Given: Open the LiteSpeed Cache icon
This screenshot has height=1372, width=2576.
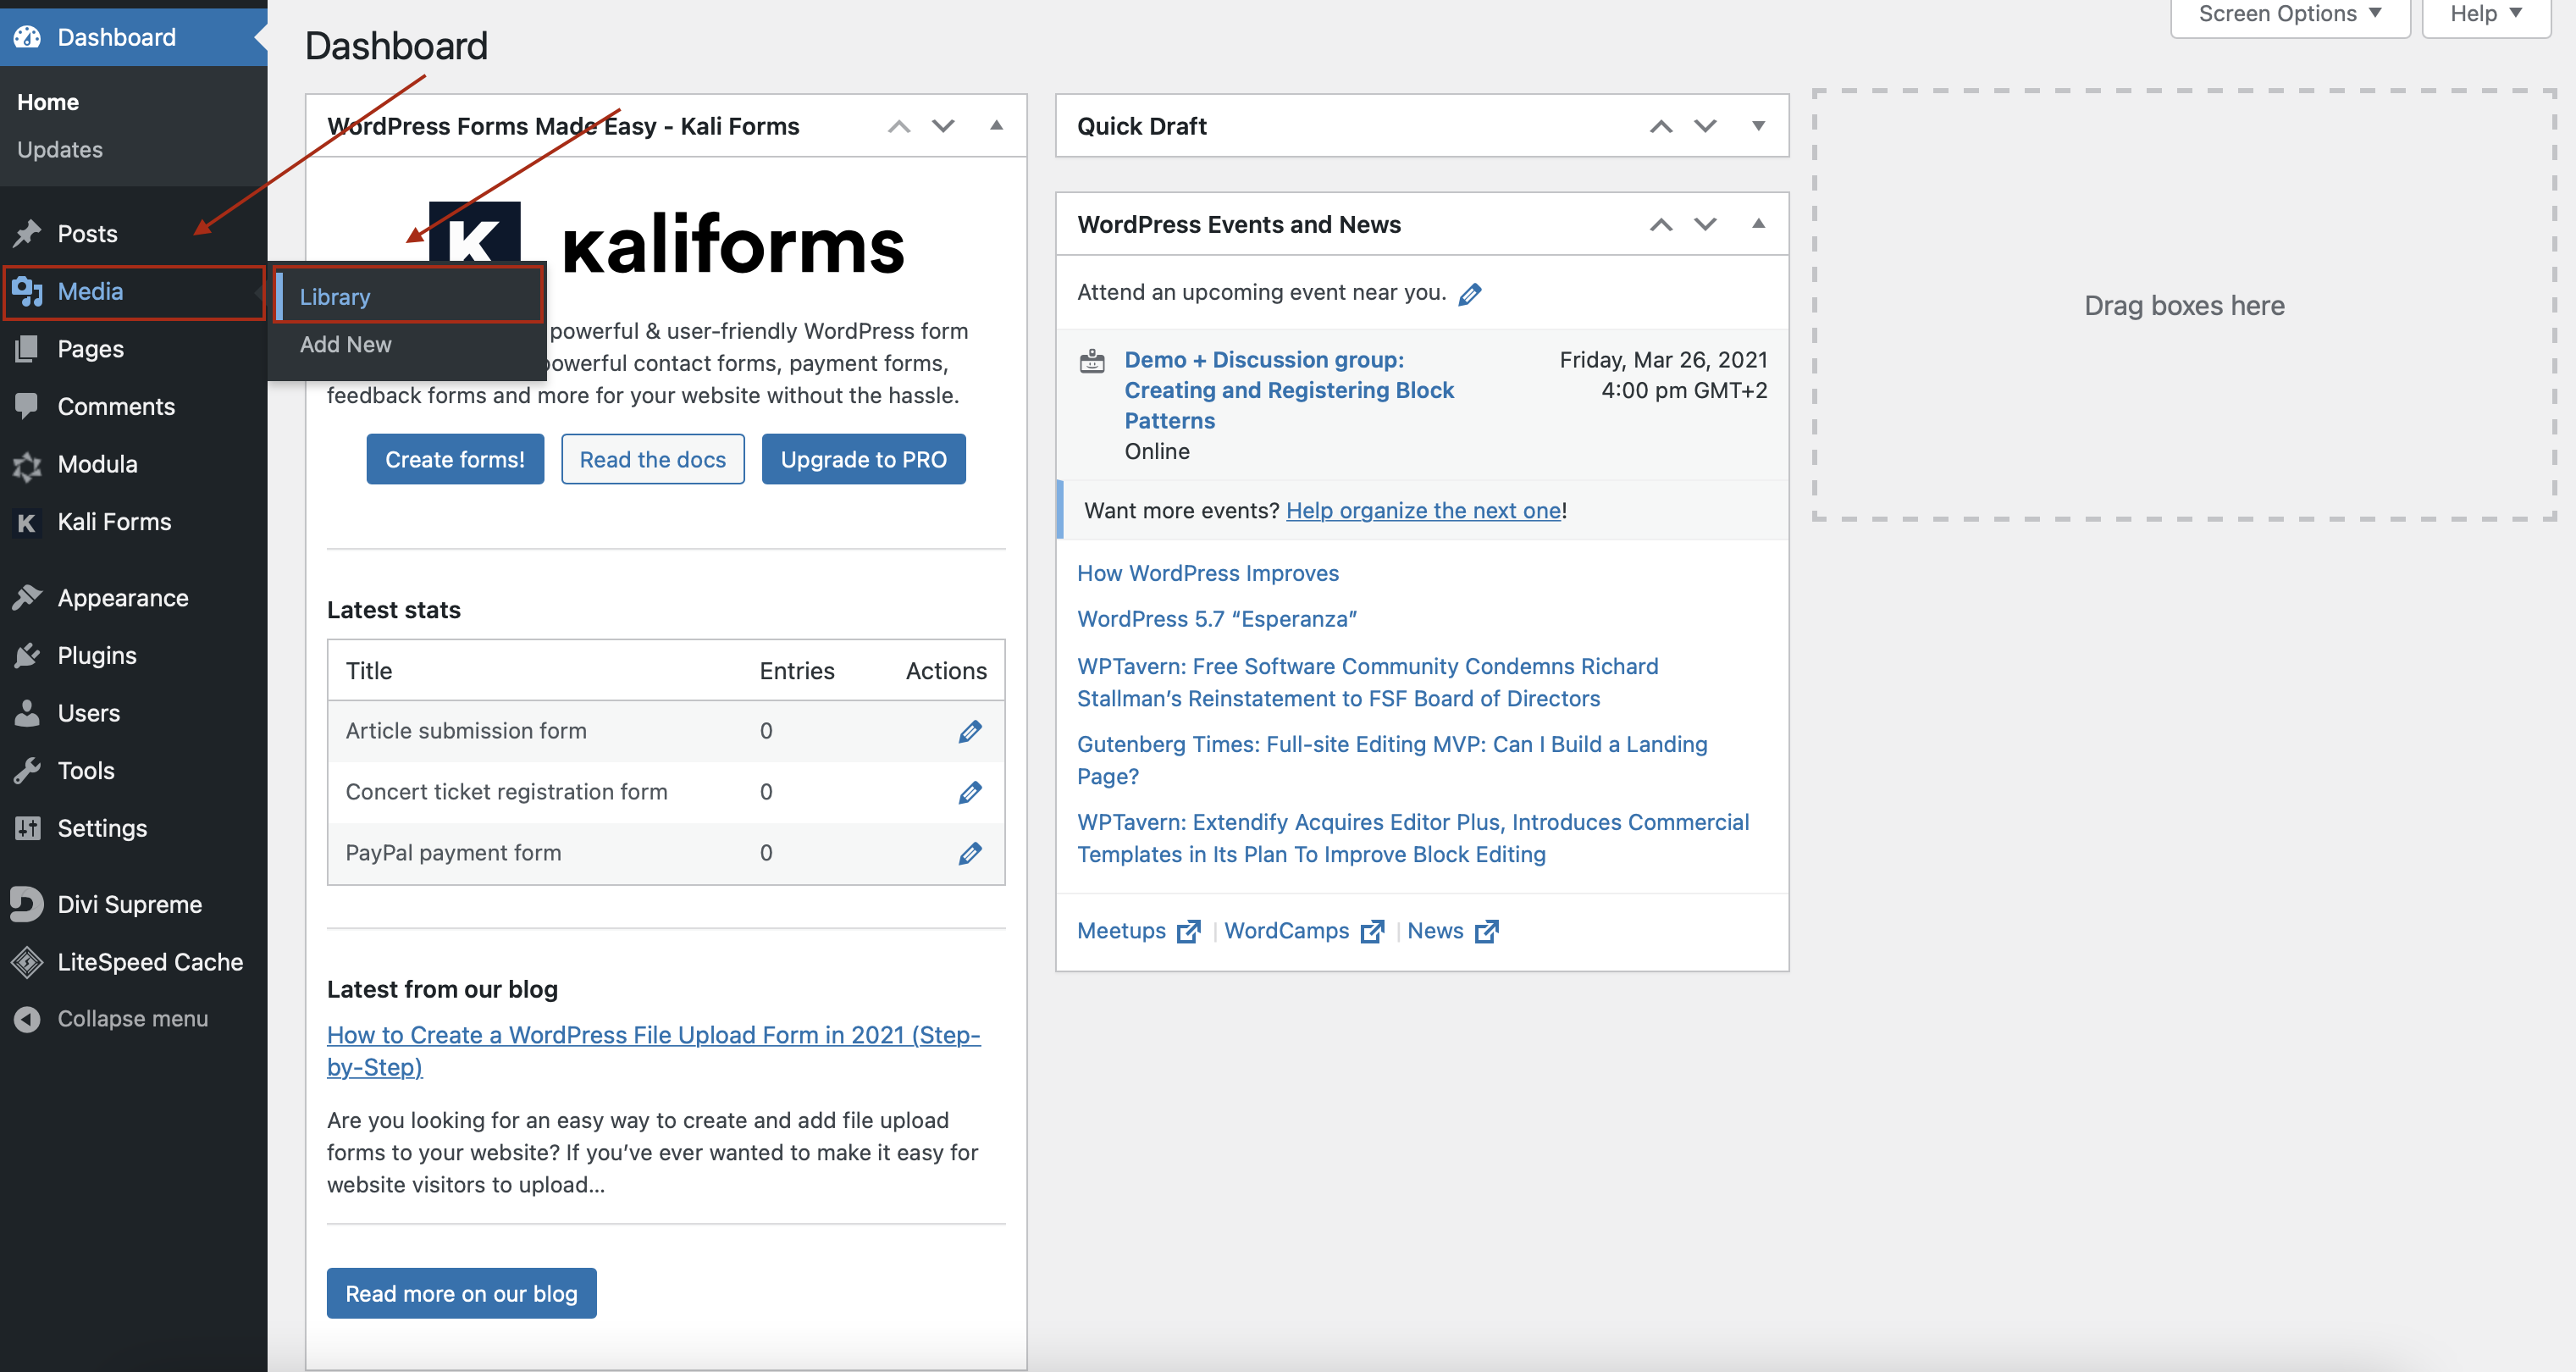Looking at the screenshot, I should (26, 961).
